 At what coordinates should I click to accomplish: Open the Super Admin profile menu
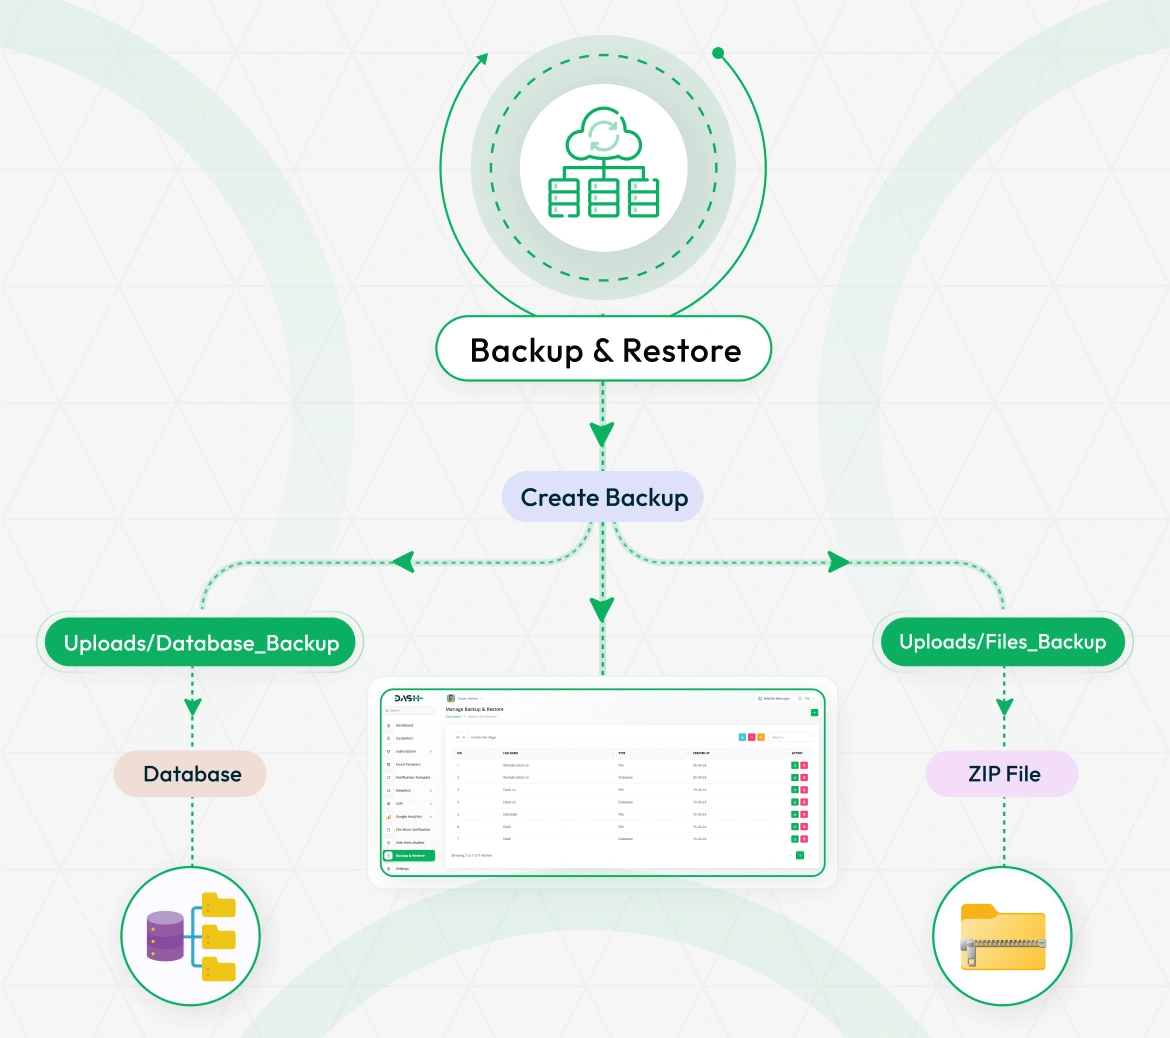[x=467, y=699]
